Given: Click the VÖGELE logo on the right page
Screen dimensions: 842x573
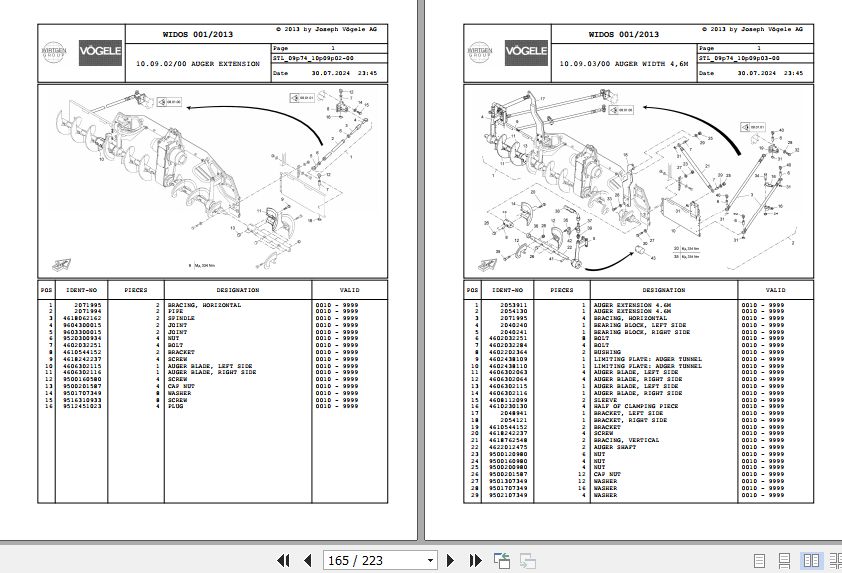Looking at the screenshot, I should click(526, 53).
